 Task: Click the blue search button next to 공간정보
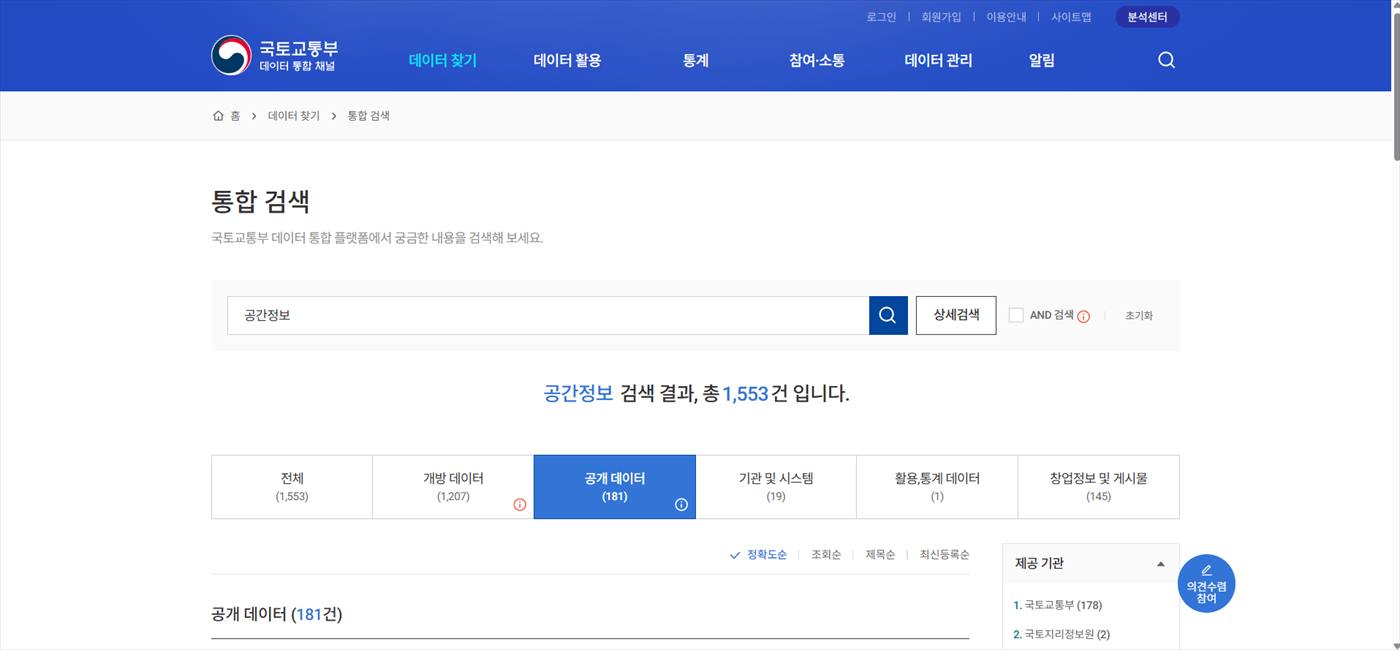888,315
